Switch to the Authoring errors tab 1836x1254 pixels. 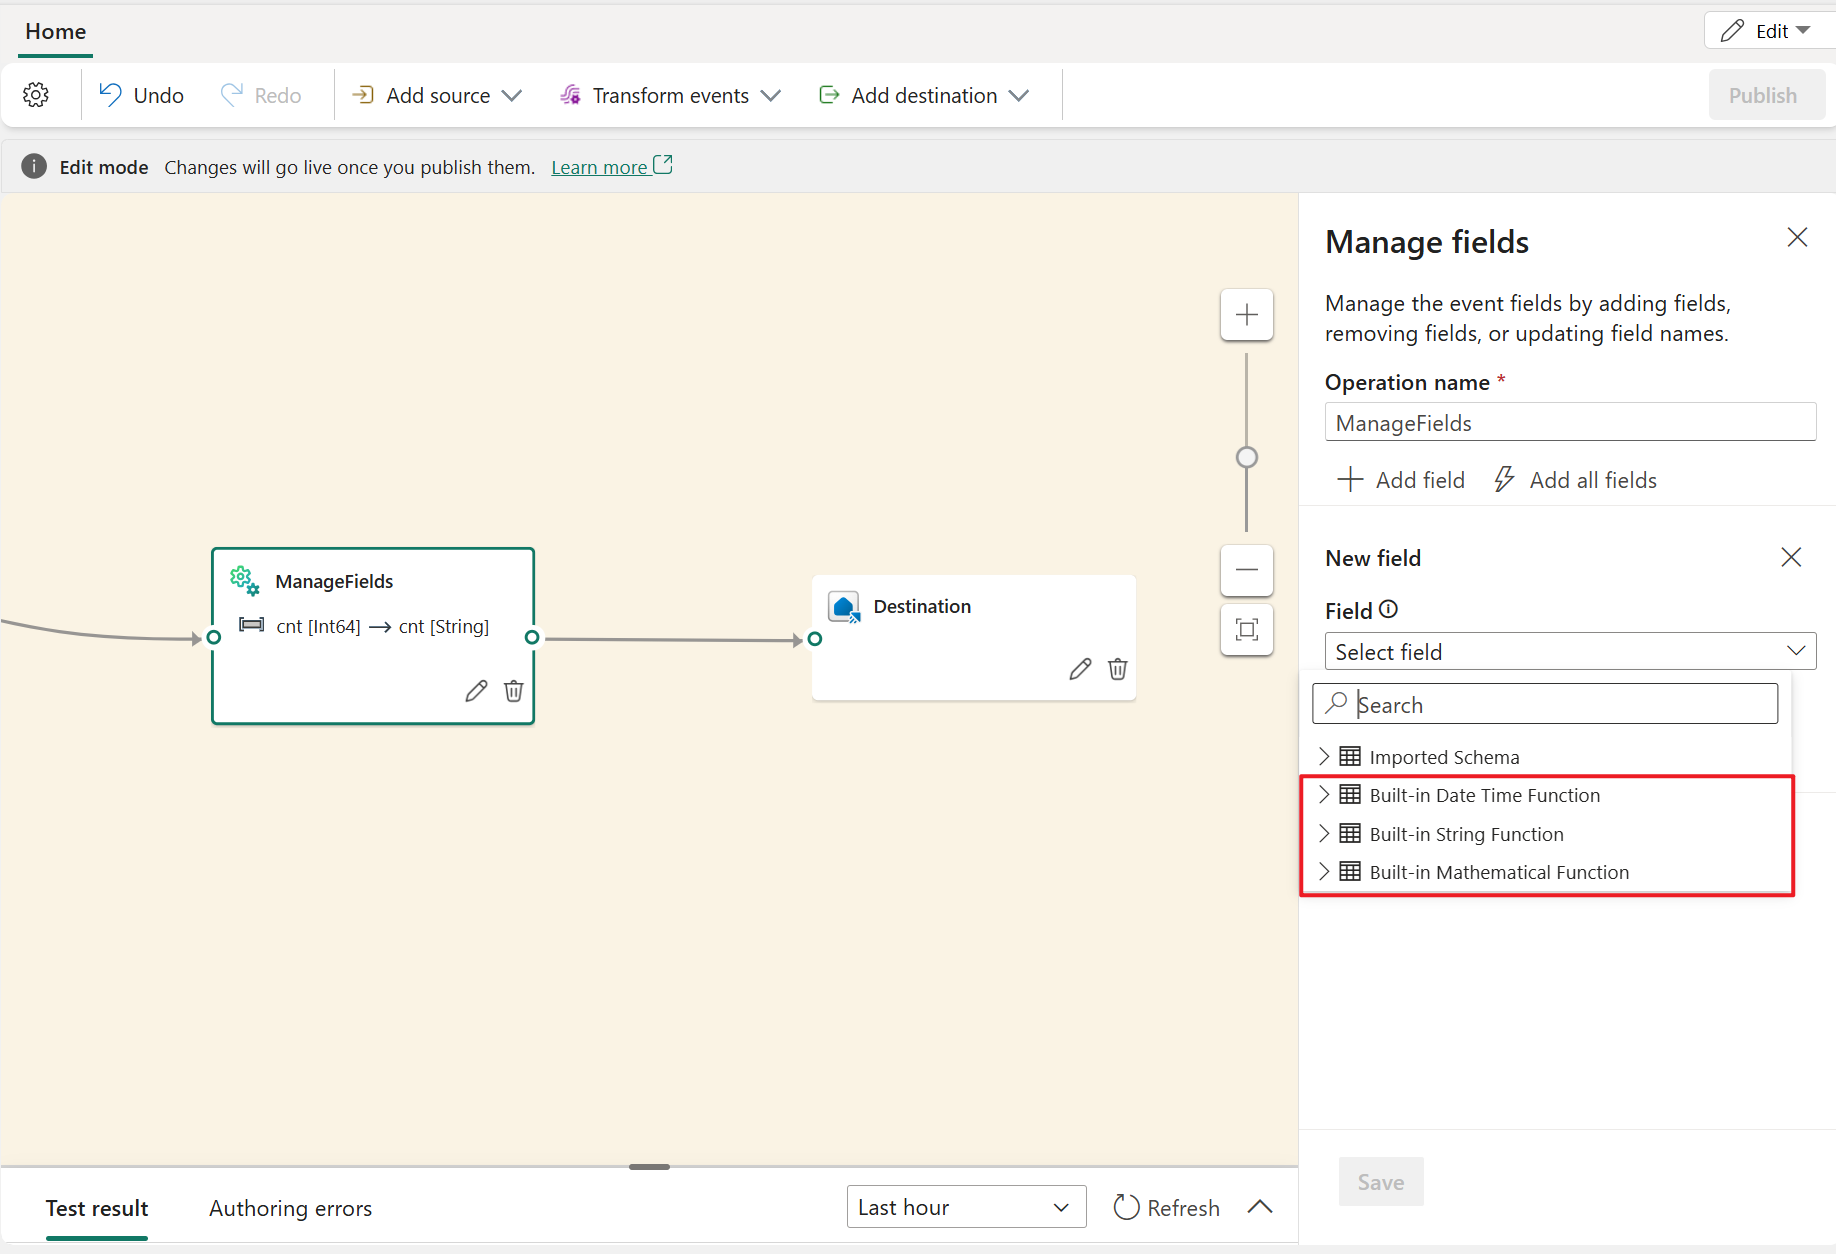point(290,1208)
